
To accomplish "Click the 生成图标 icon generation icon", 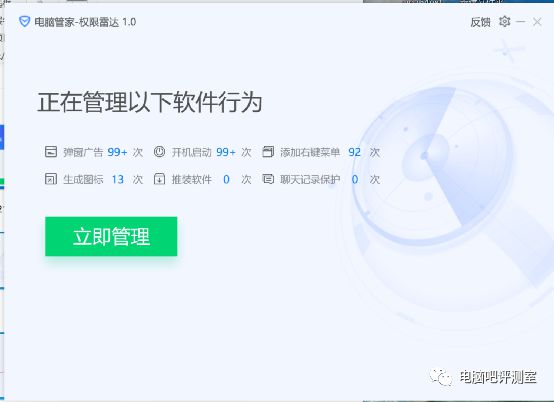I will [x=51, y=179].
